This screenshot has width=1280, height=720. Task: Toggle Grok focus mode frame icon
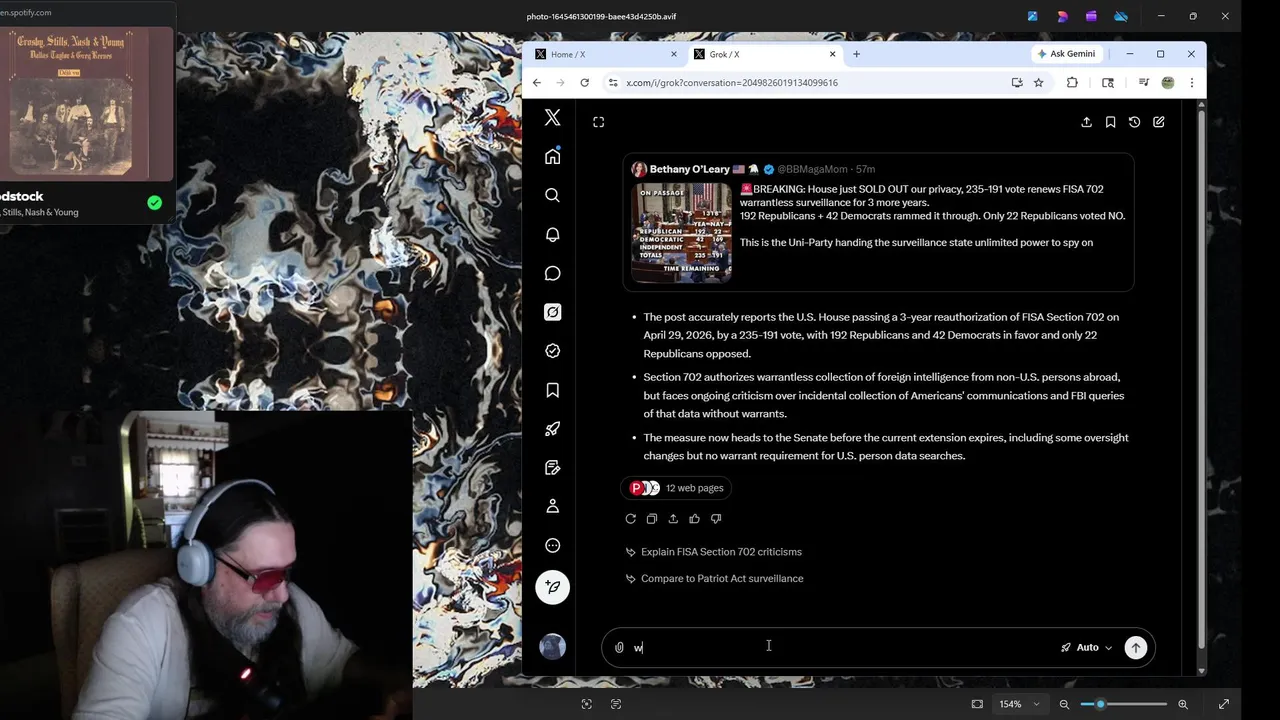pos(598,122)
